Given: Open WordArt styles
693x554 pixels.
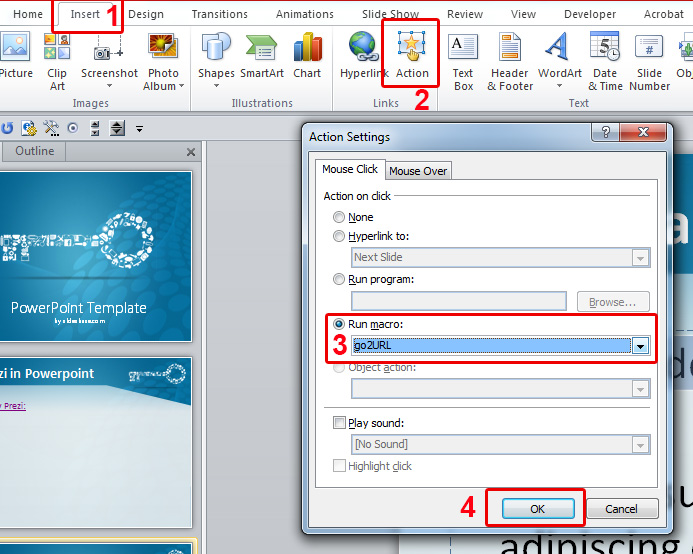Looking at the screenshot, I should tap(559, 58).
